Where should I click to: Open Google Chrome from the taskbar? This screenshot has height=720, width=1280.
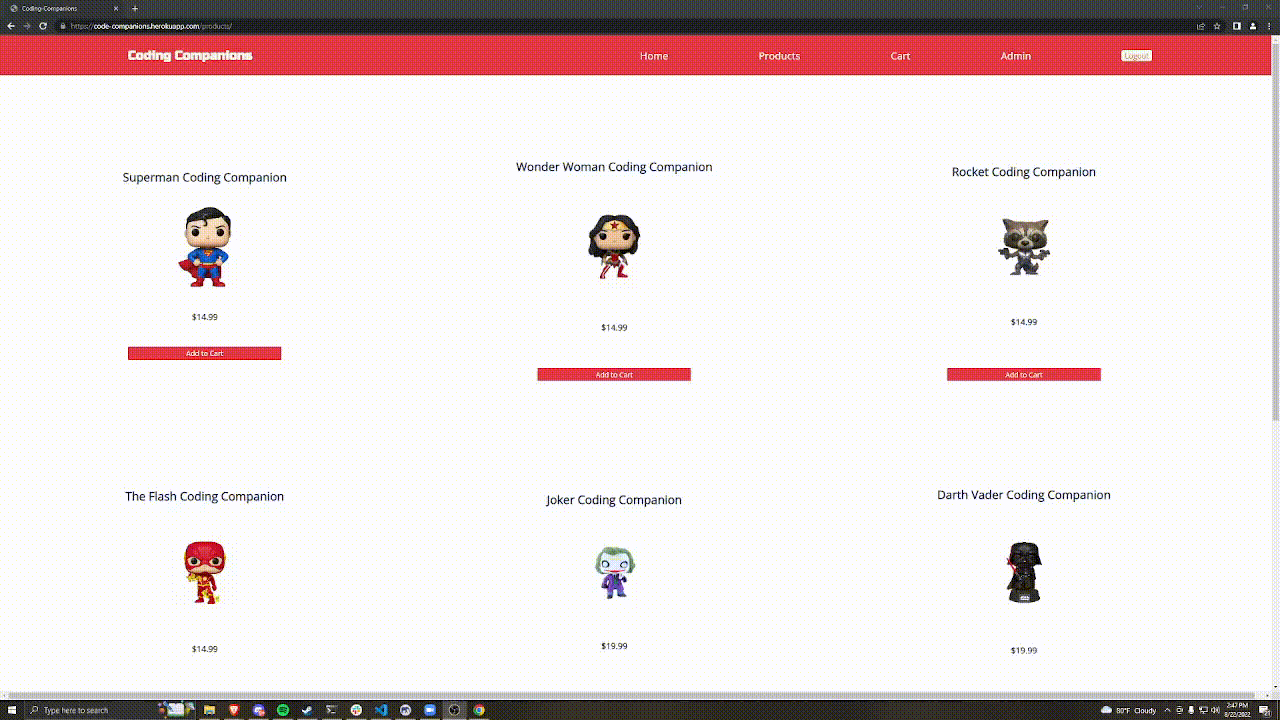pyautogui.click(x=478, y=710)
